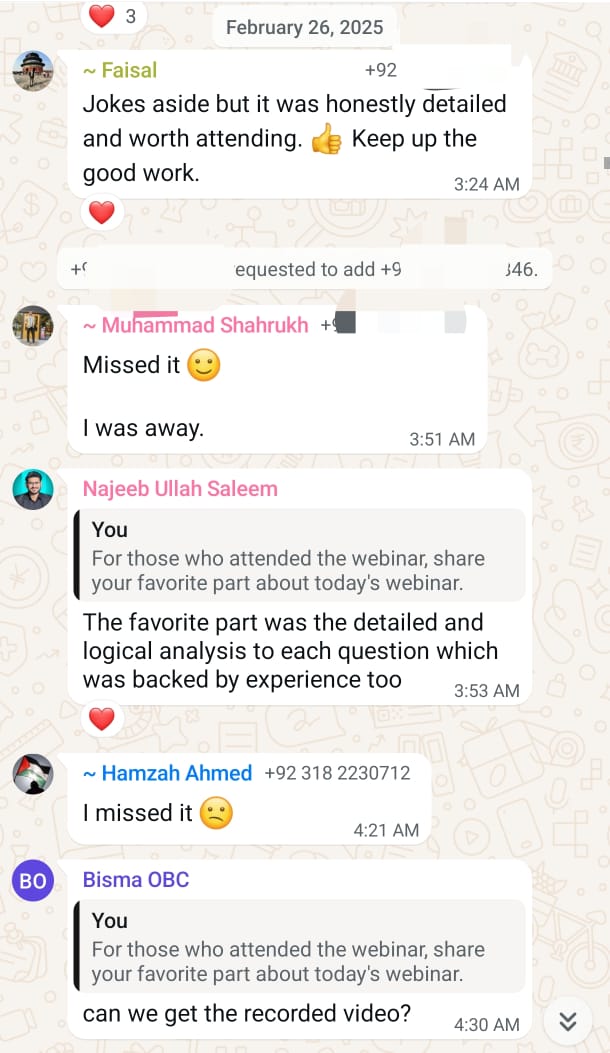Image resolution: width=610 pixels, height=1053 pixels.
Task: Tap the sad emoji after I missed it
Action: pyautogui.click(x=216, y=813)
